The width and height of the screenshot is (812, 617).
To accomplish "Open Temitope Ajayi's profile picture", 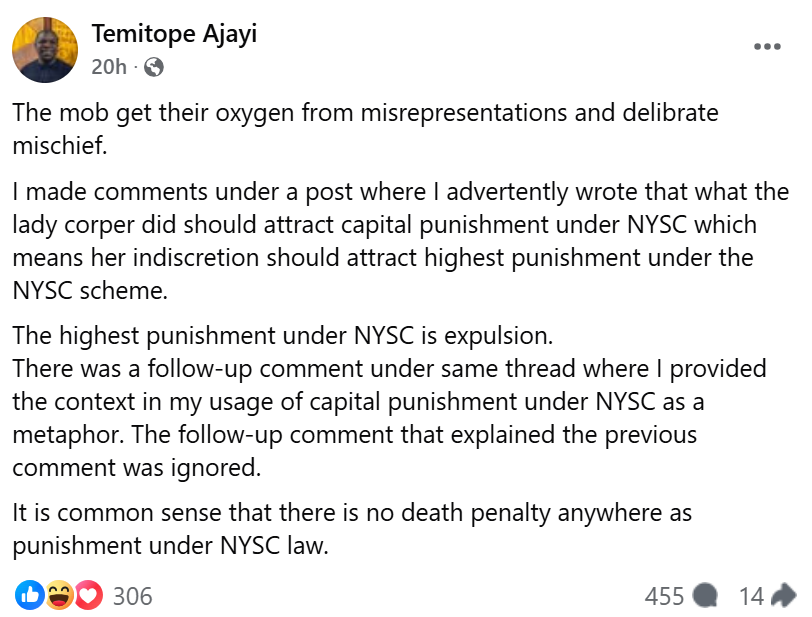I will [x=45, y=50].
